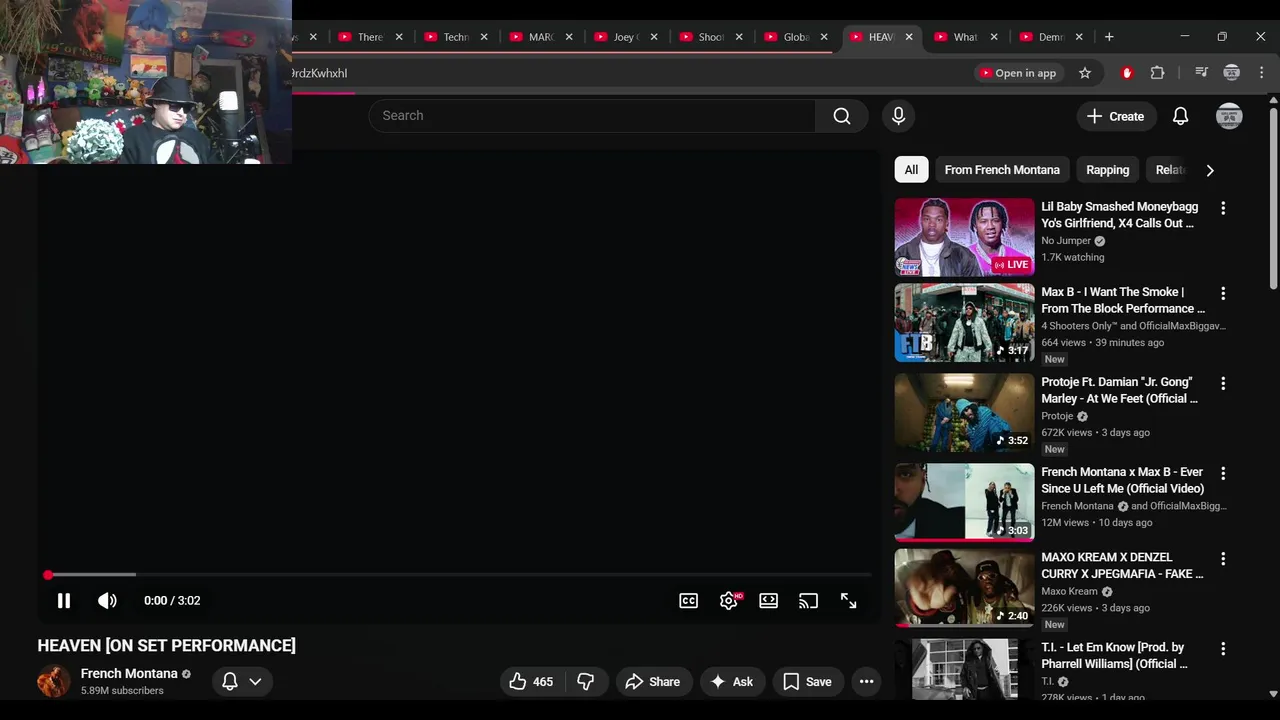1280x720 pixels.
Task: Switch to the Techn browser tab
Action: pos(456,37)
